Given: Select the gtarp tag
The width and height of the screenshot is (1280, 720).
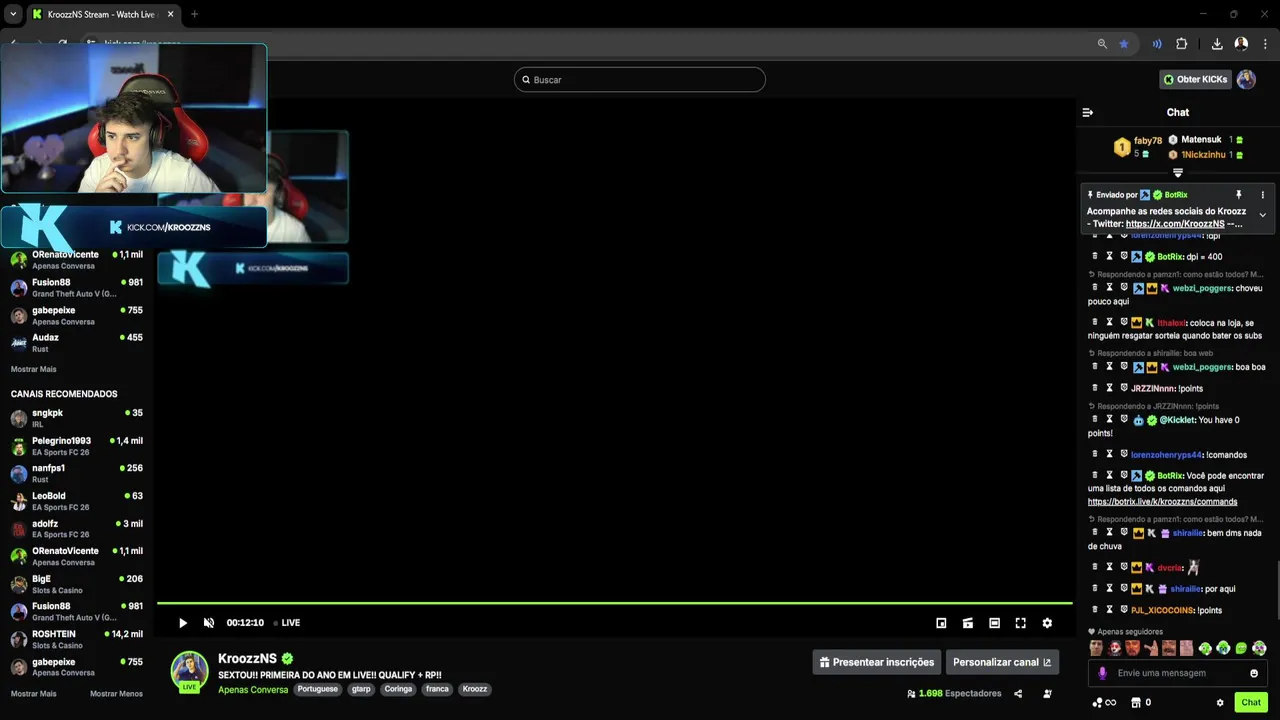Looking at the screenshot, I should [x=361, y=689].
